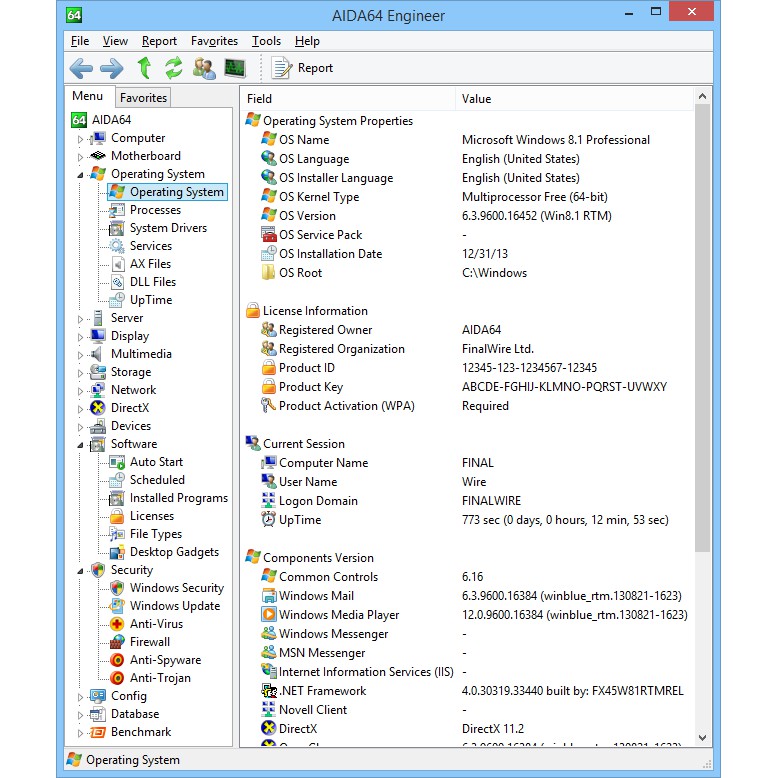Select the Desktop Gadgets icon
778x778 pixels.
coord(117,552)
